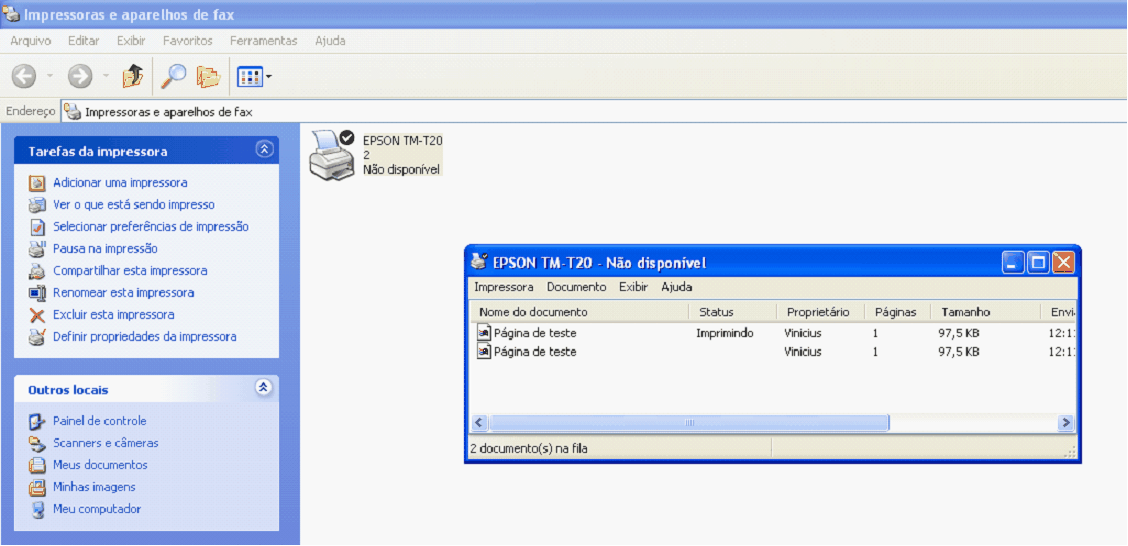Collapse the Outros locais panel

pos(264,388)
